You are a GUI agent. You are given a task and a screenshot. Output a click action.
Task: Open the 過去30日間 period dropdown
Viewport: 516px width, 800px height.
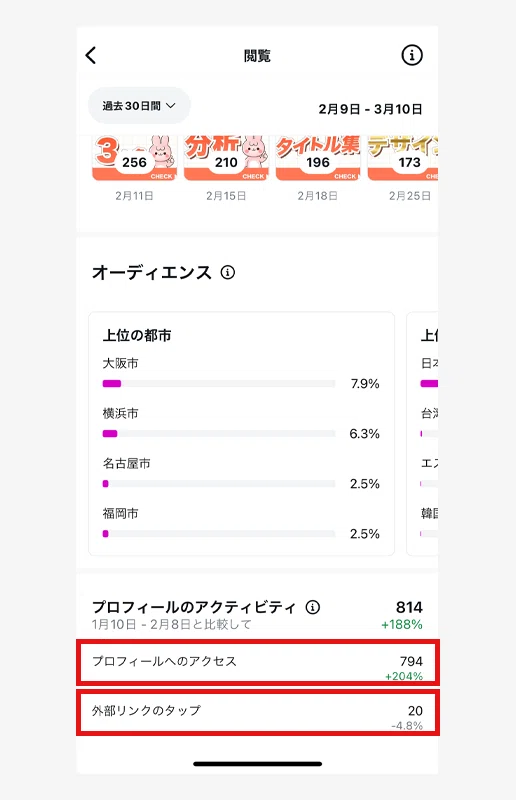point(139,106)
